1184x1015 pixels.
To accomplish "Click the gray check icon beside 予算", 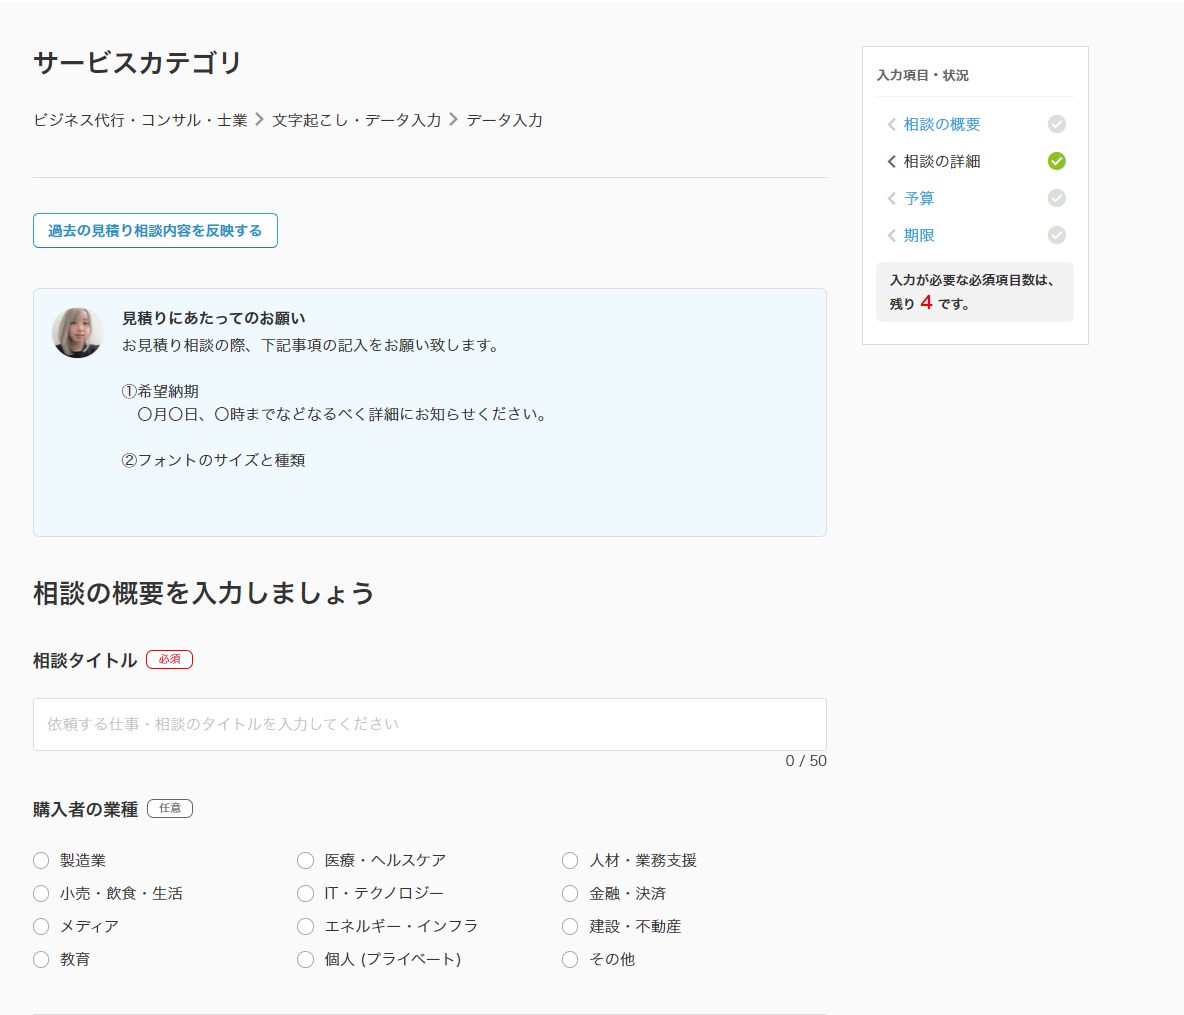I will (x=1057, y=198).
